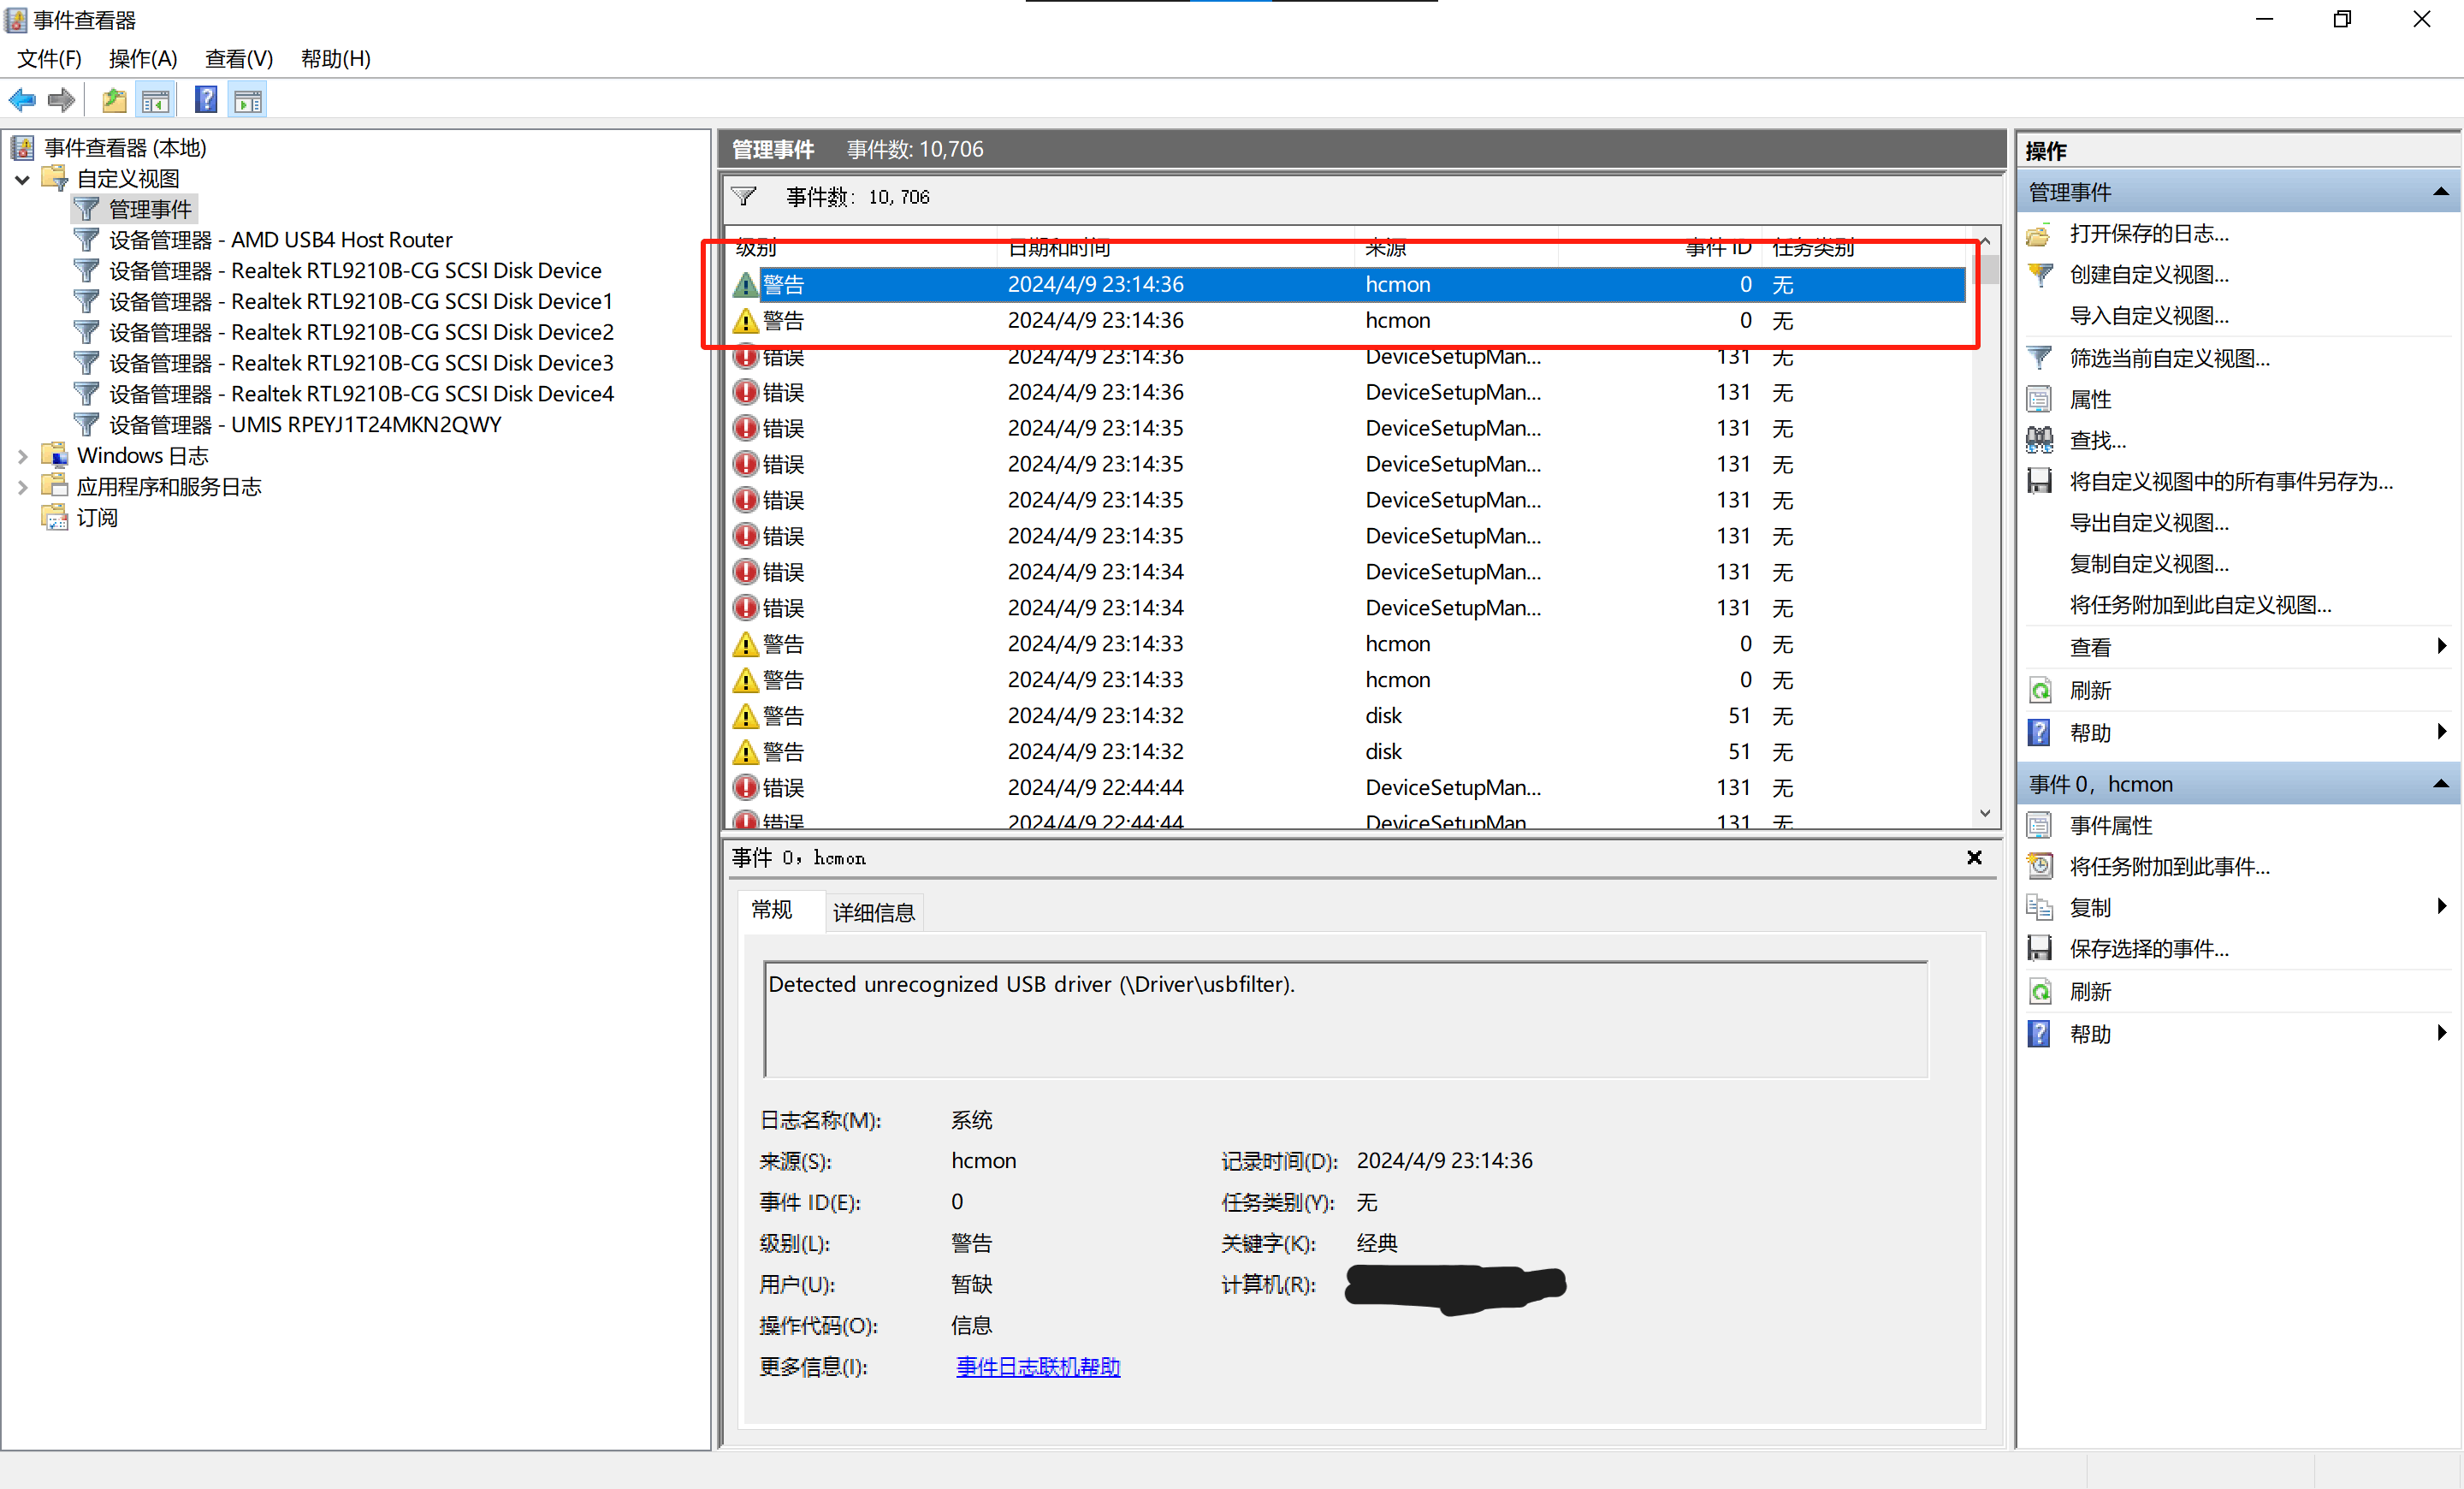Click 打开保存的日志... action
The image size is (2464, 1489).
pyautogui.click(x=2148, y=233)
